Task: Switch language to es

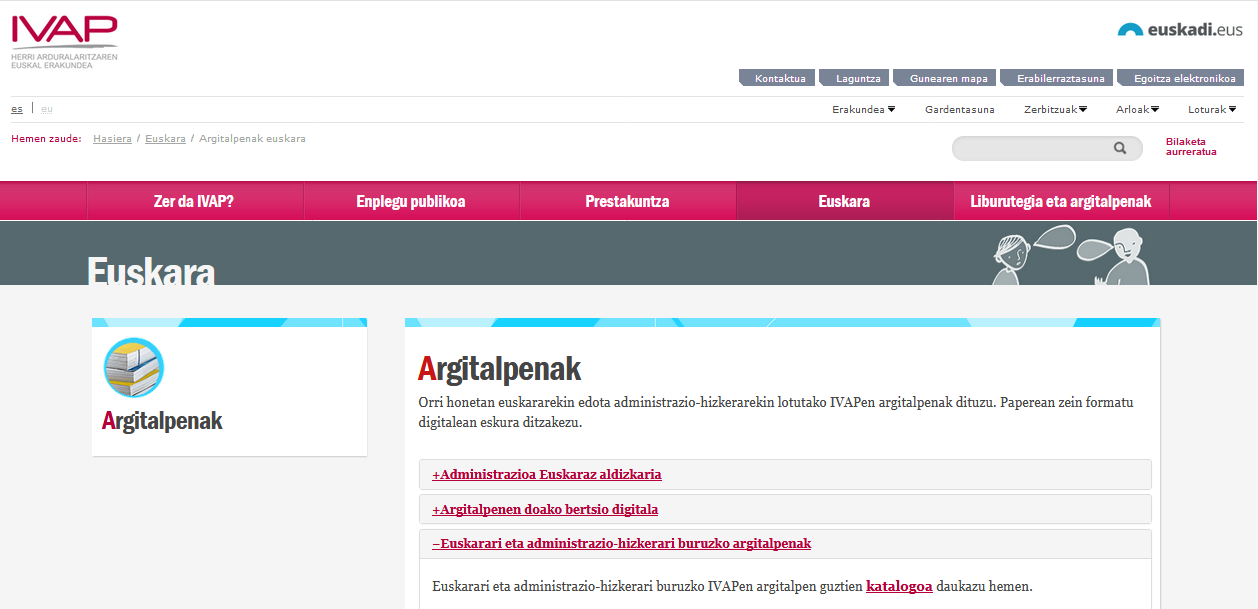Action: 17,109
